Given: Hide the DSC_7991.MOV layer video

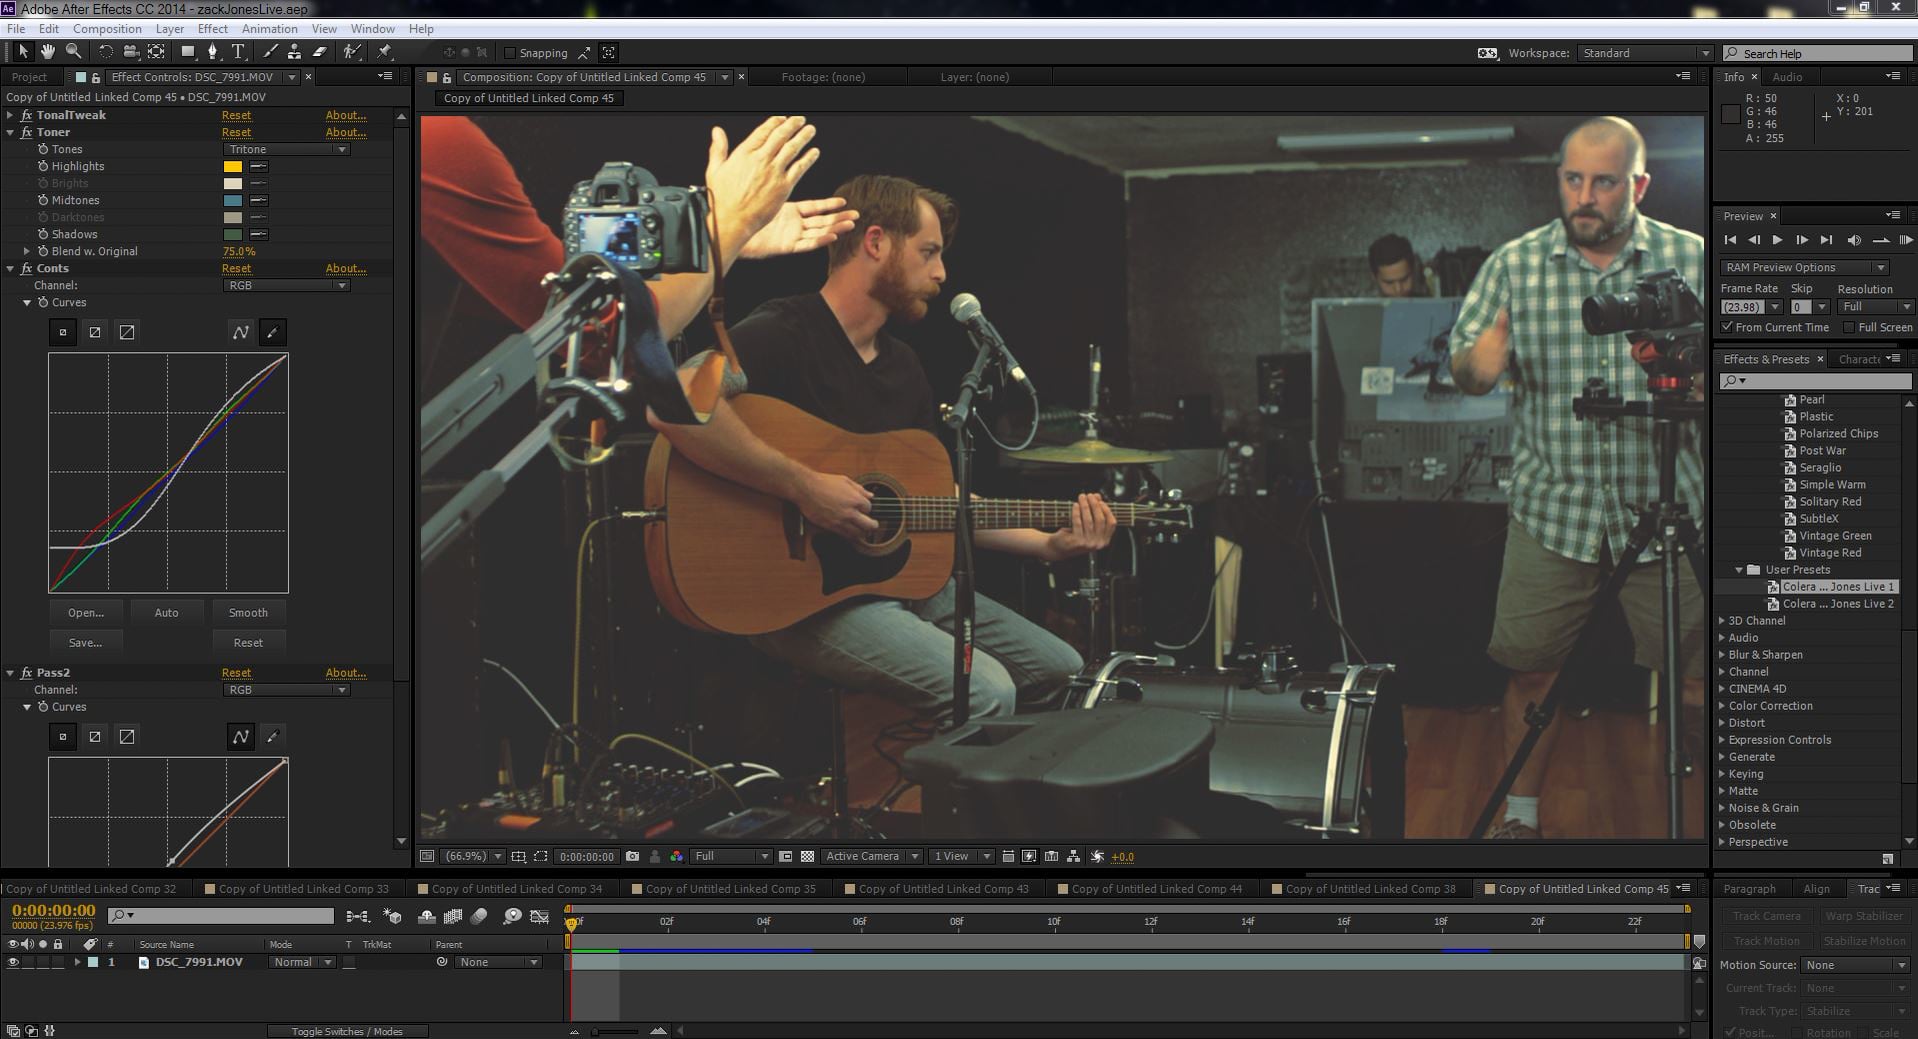Looking at the screenshot, I should tap(13, 962).
